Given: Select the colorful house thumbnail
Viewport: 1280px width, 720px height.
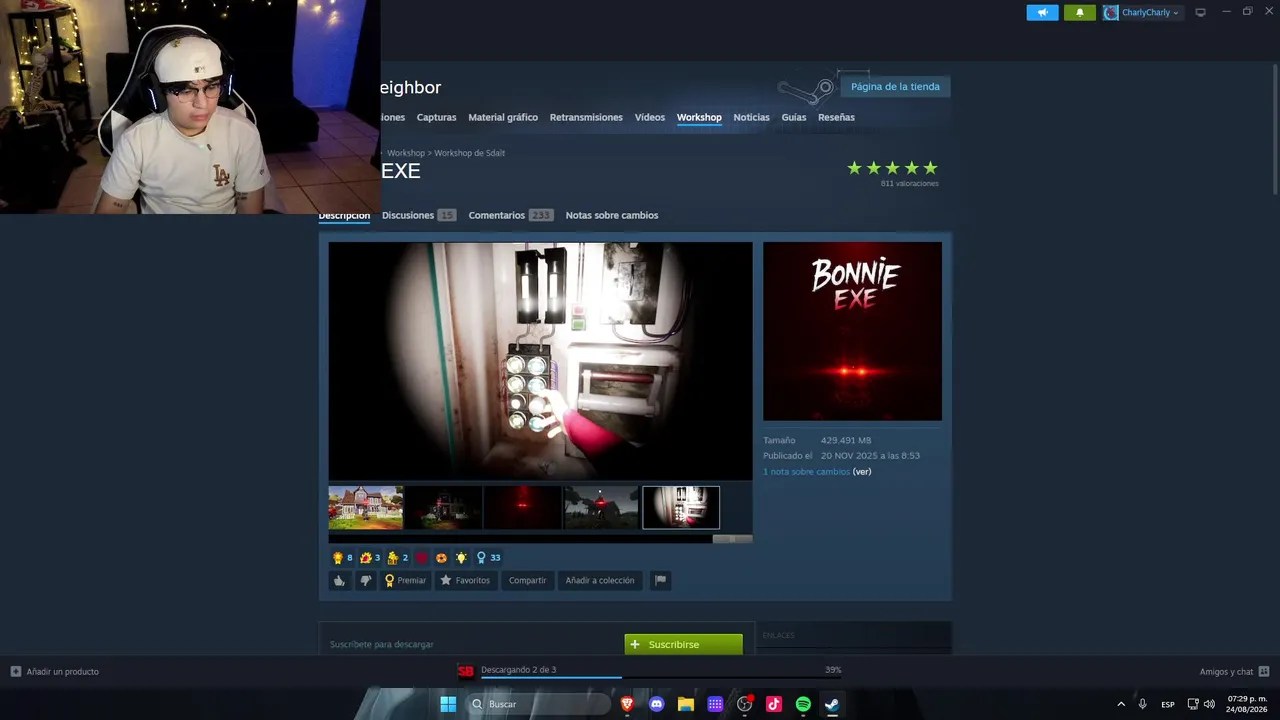Looking at the screenshot, I should pos(366,508).
